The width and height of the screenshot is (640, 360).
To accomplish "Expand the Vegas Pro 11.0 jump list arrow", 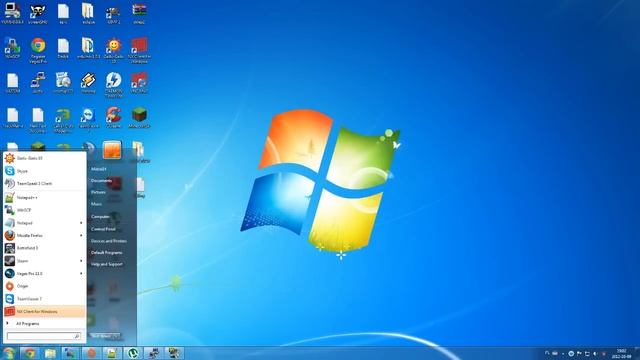I will (x=81, y=273).
